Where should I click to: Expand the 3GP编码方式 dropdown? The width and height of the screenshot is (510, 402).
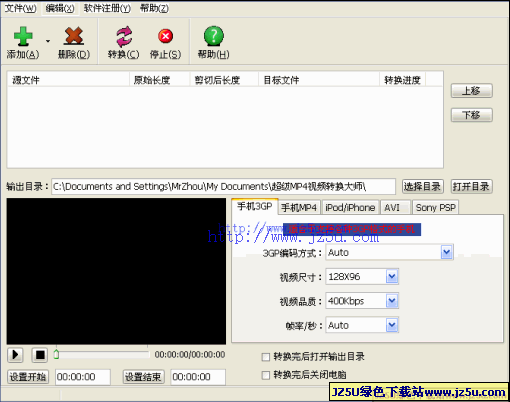(x=446, y=252)
